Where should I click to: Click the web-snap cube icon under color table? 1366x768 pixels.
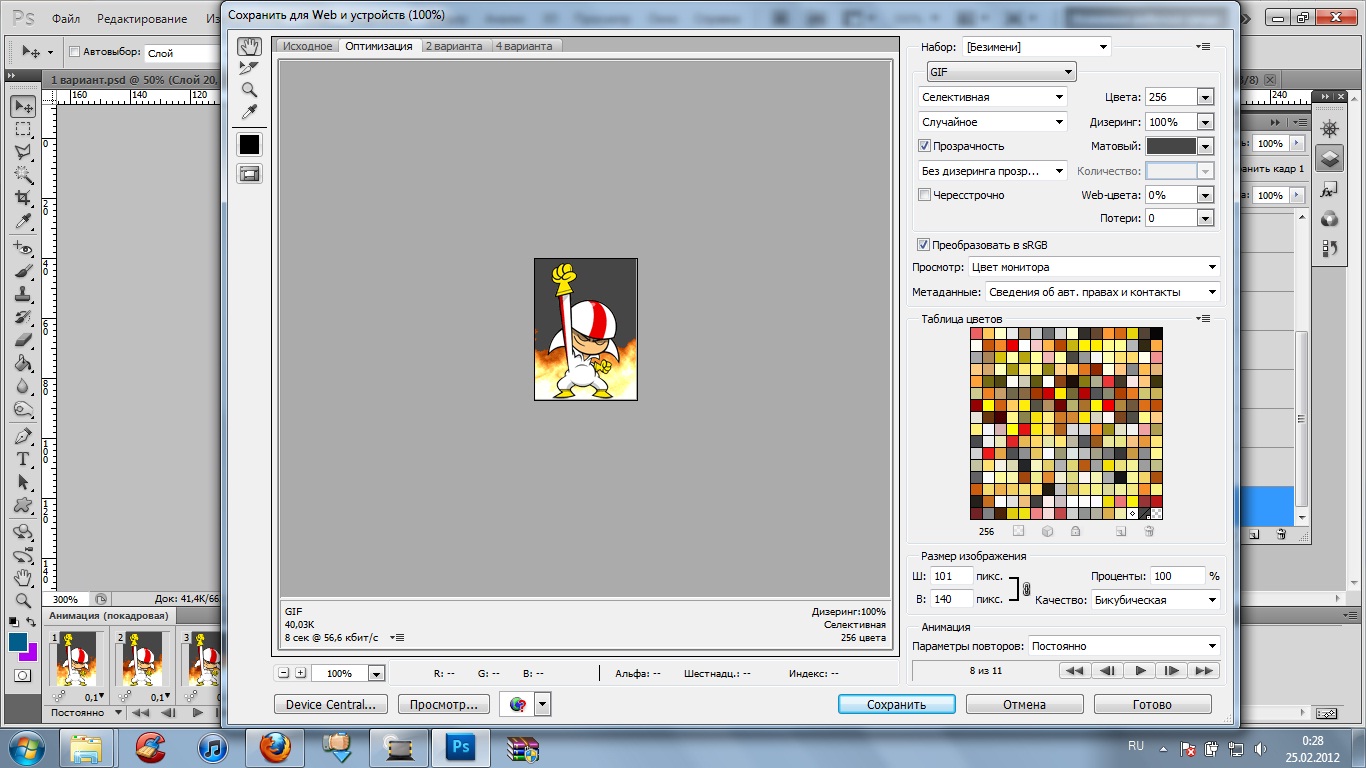pyautogui.click(x=1047, y=532)
